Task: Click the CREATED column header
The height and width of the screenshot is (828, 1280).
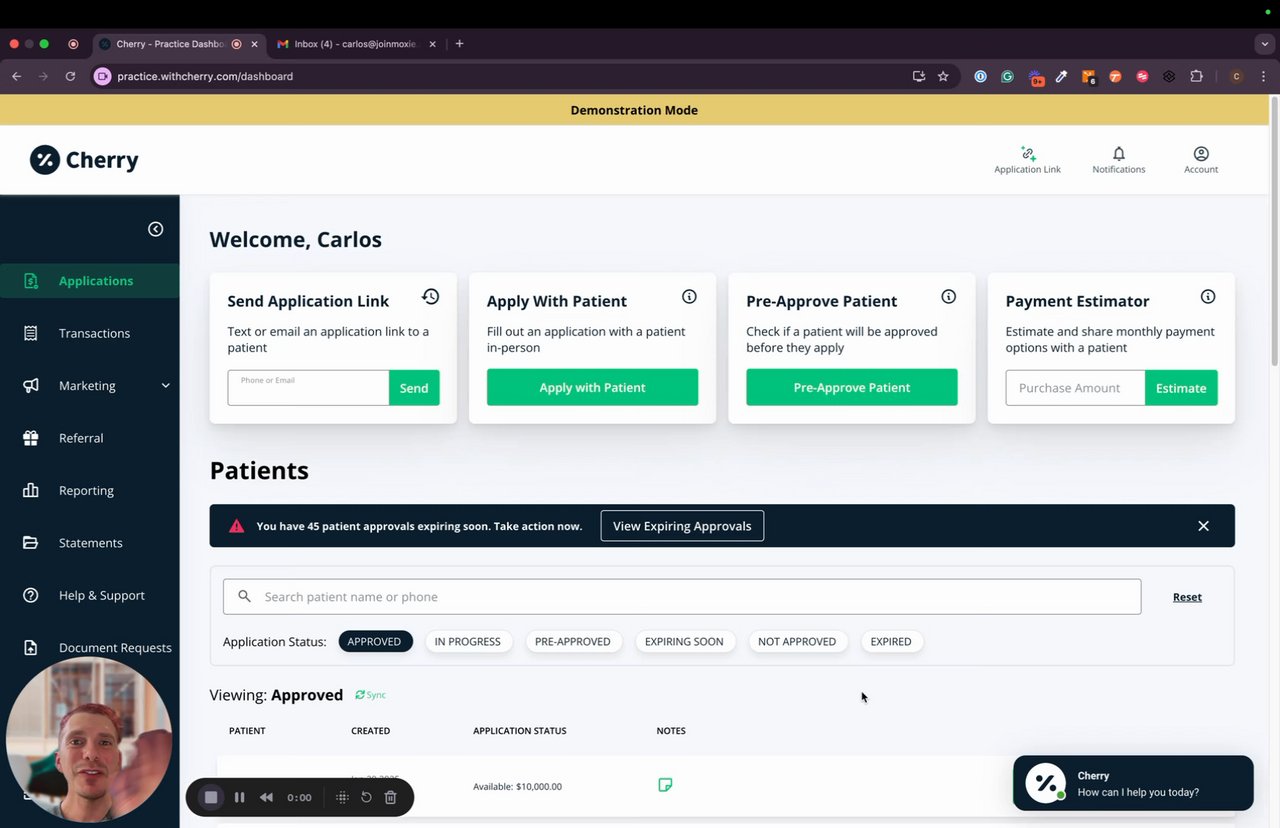Action: tap(370, 731)
